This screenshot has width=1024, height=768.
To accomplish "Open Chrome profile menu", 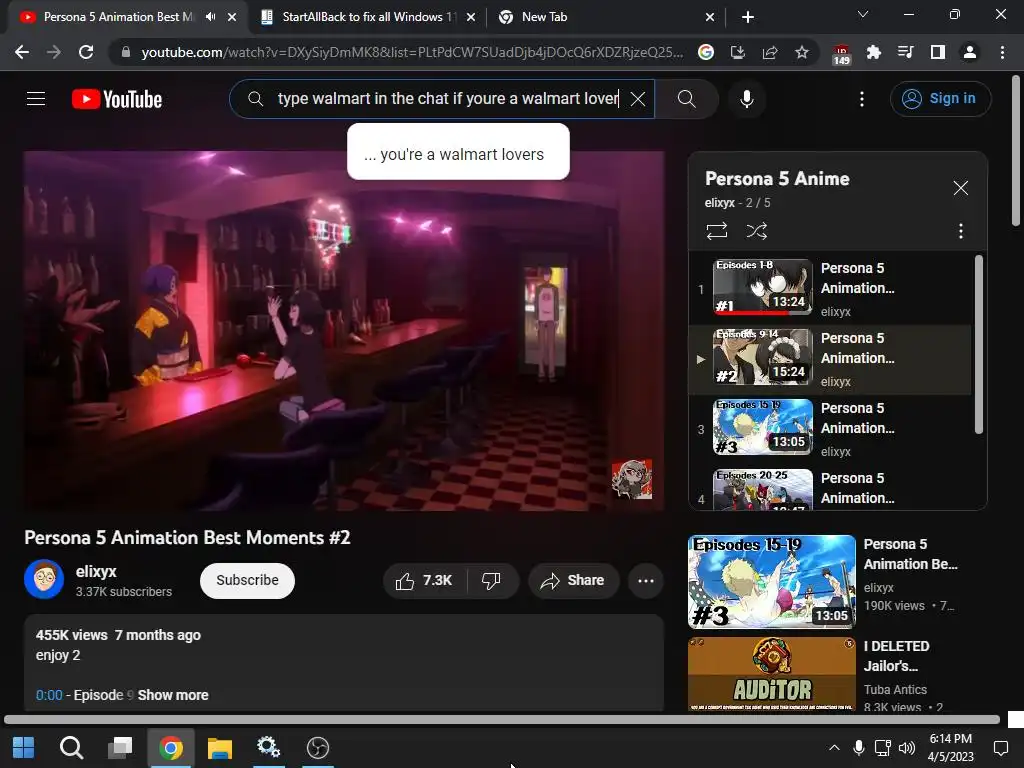I will tap(970, 52).
